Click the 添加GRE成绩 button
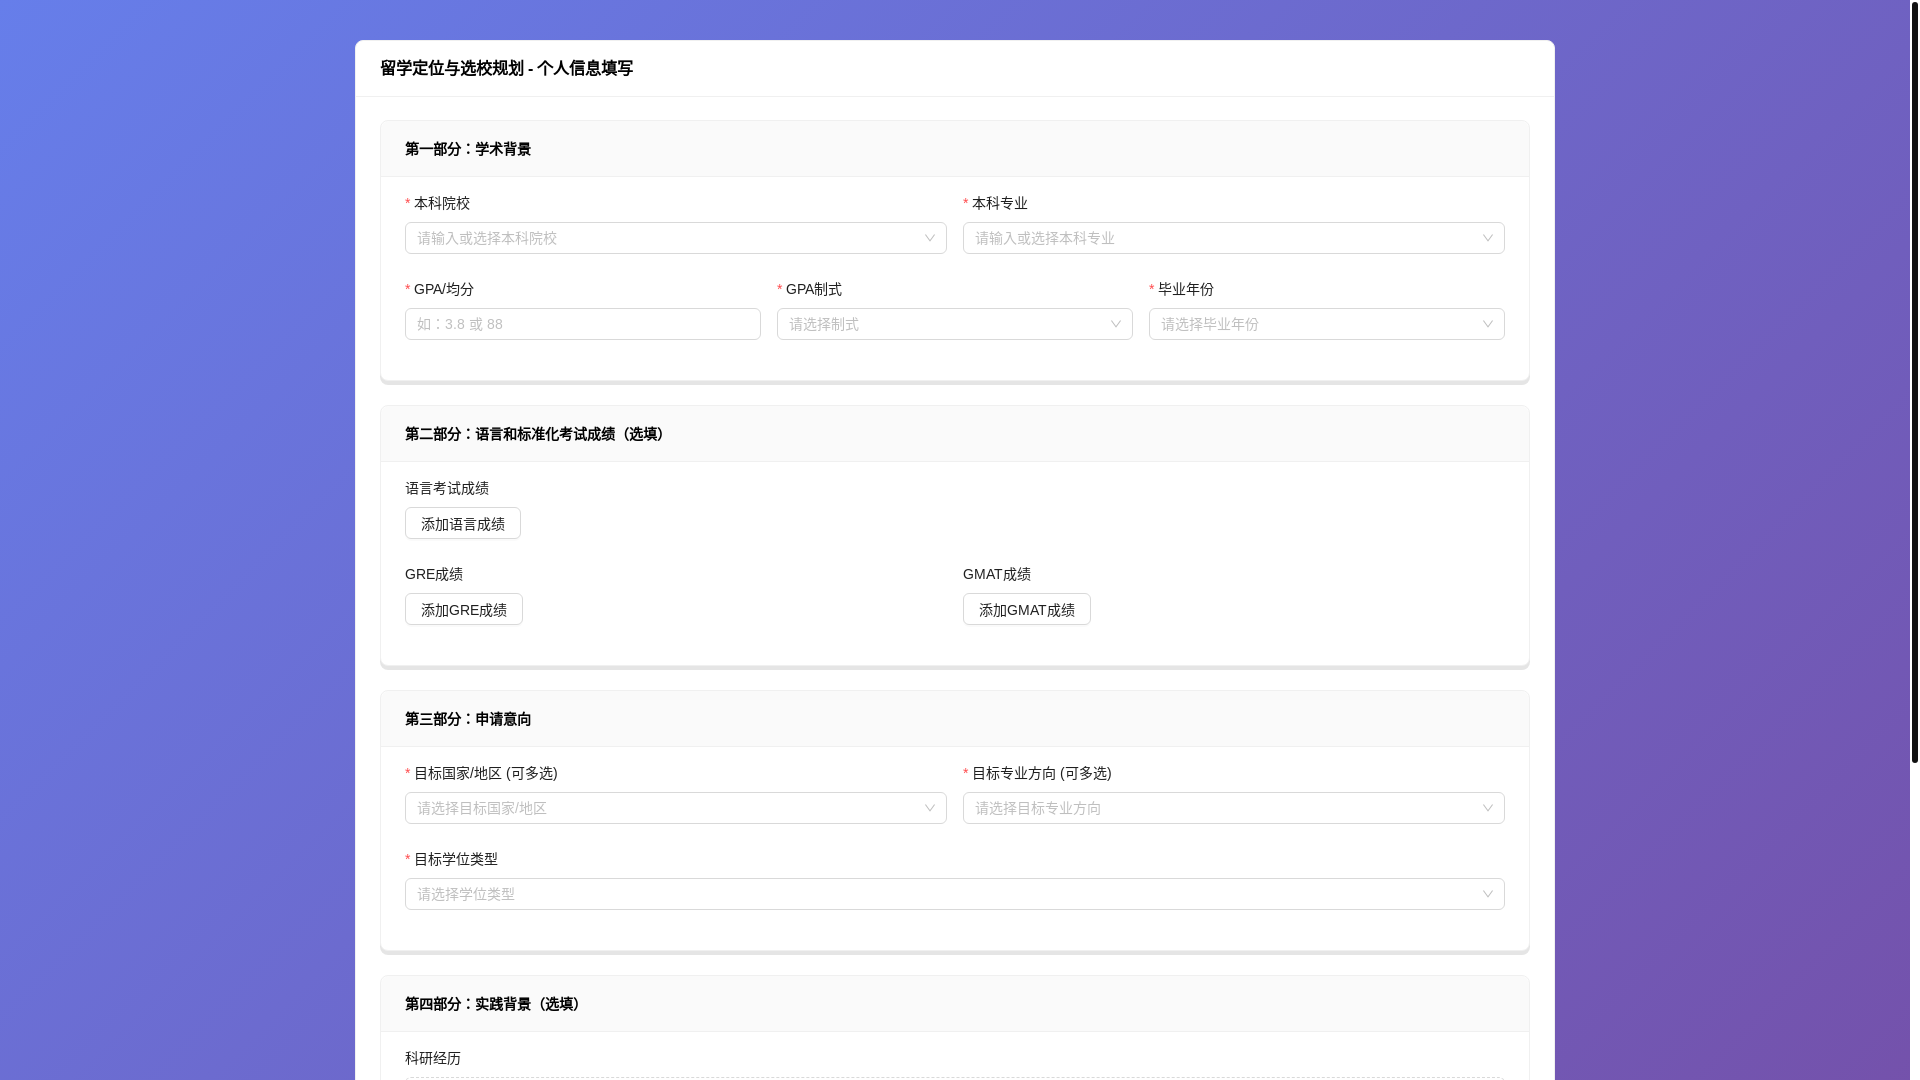The image size is (1920, 1080). 464,610
